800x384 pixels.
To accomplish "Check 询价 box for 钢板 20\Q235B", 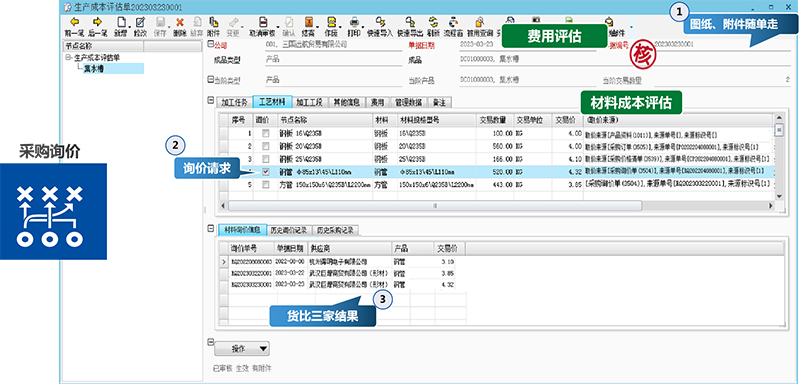I will pos(265,146).
